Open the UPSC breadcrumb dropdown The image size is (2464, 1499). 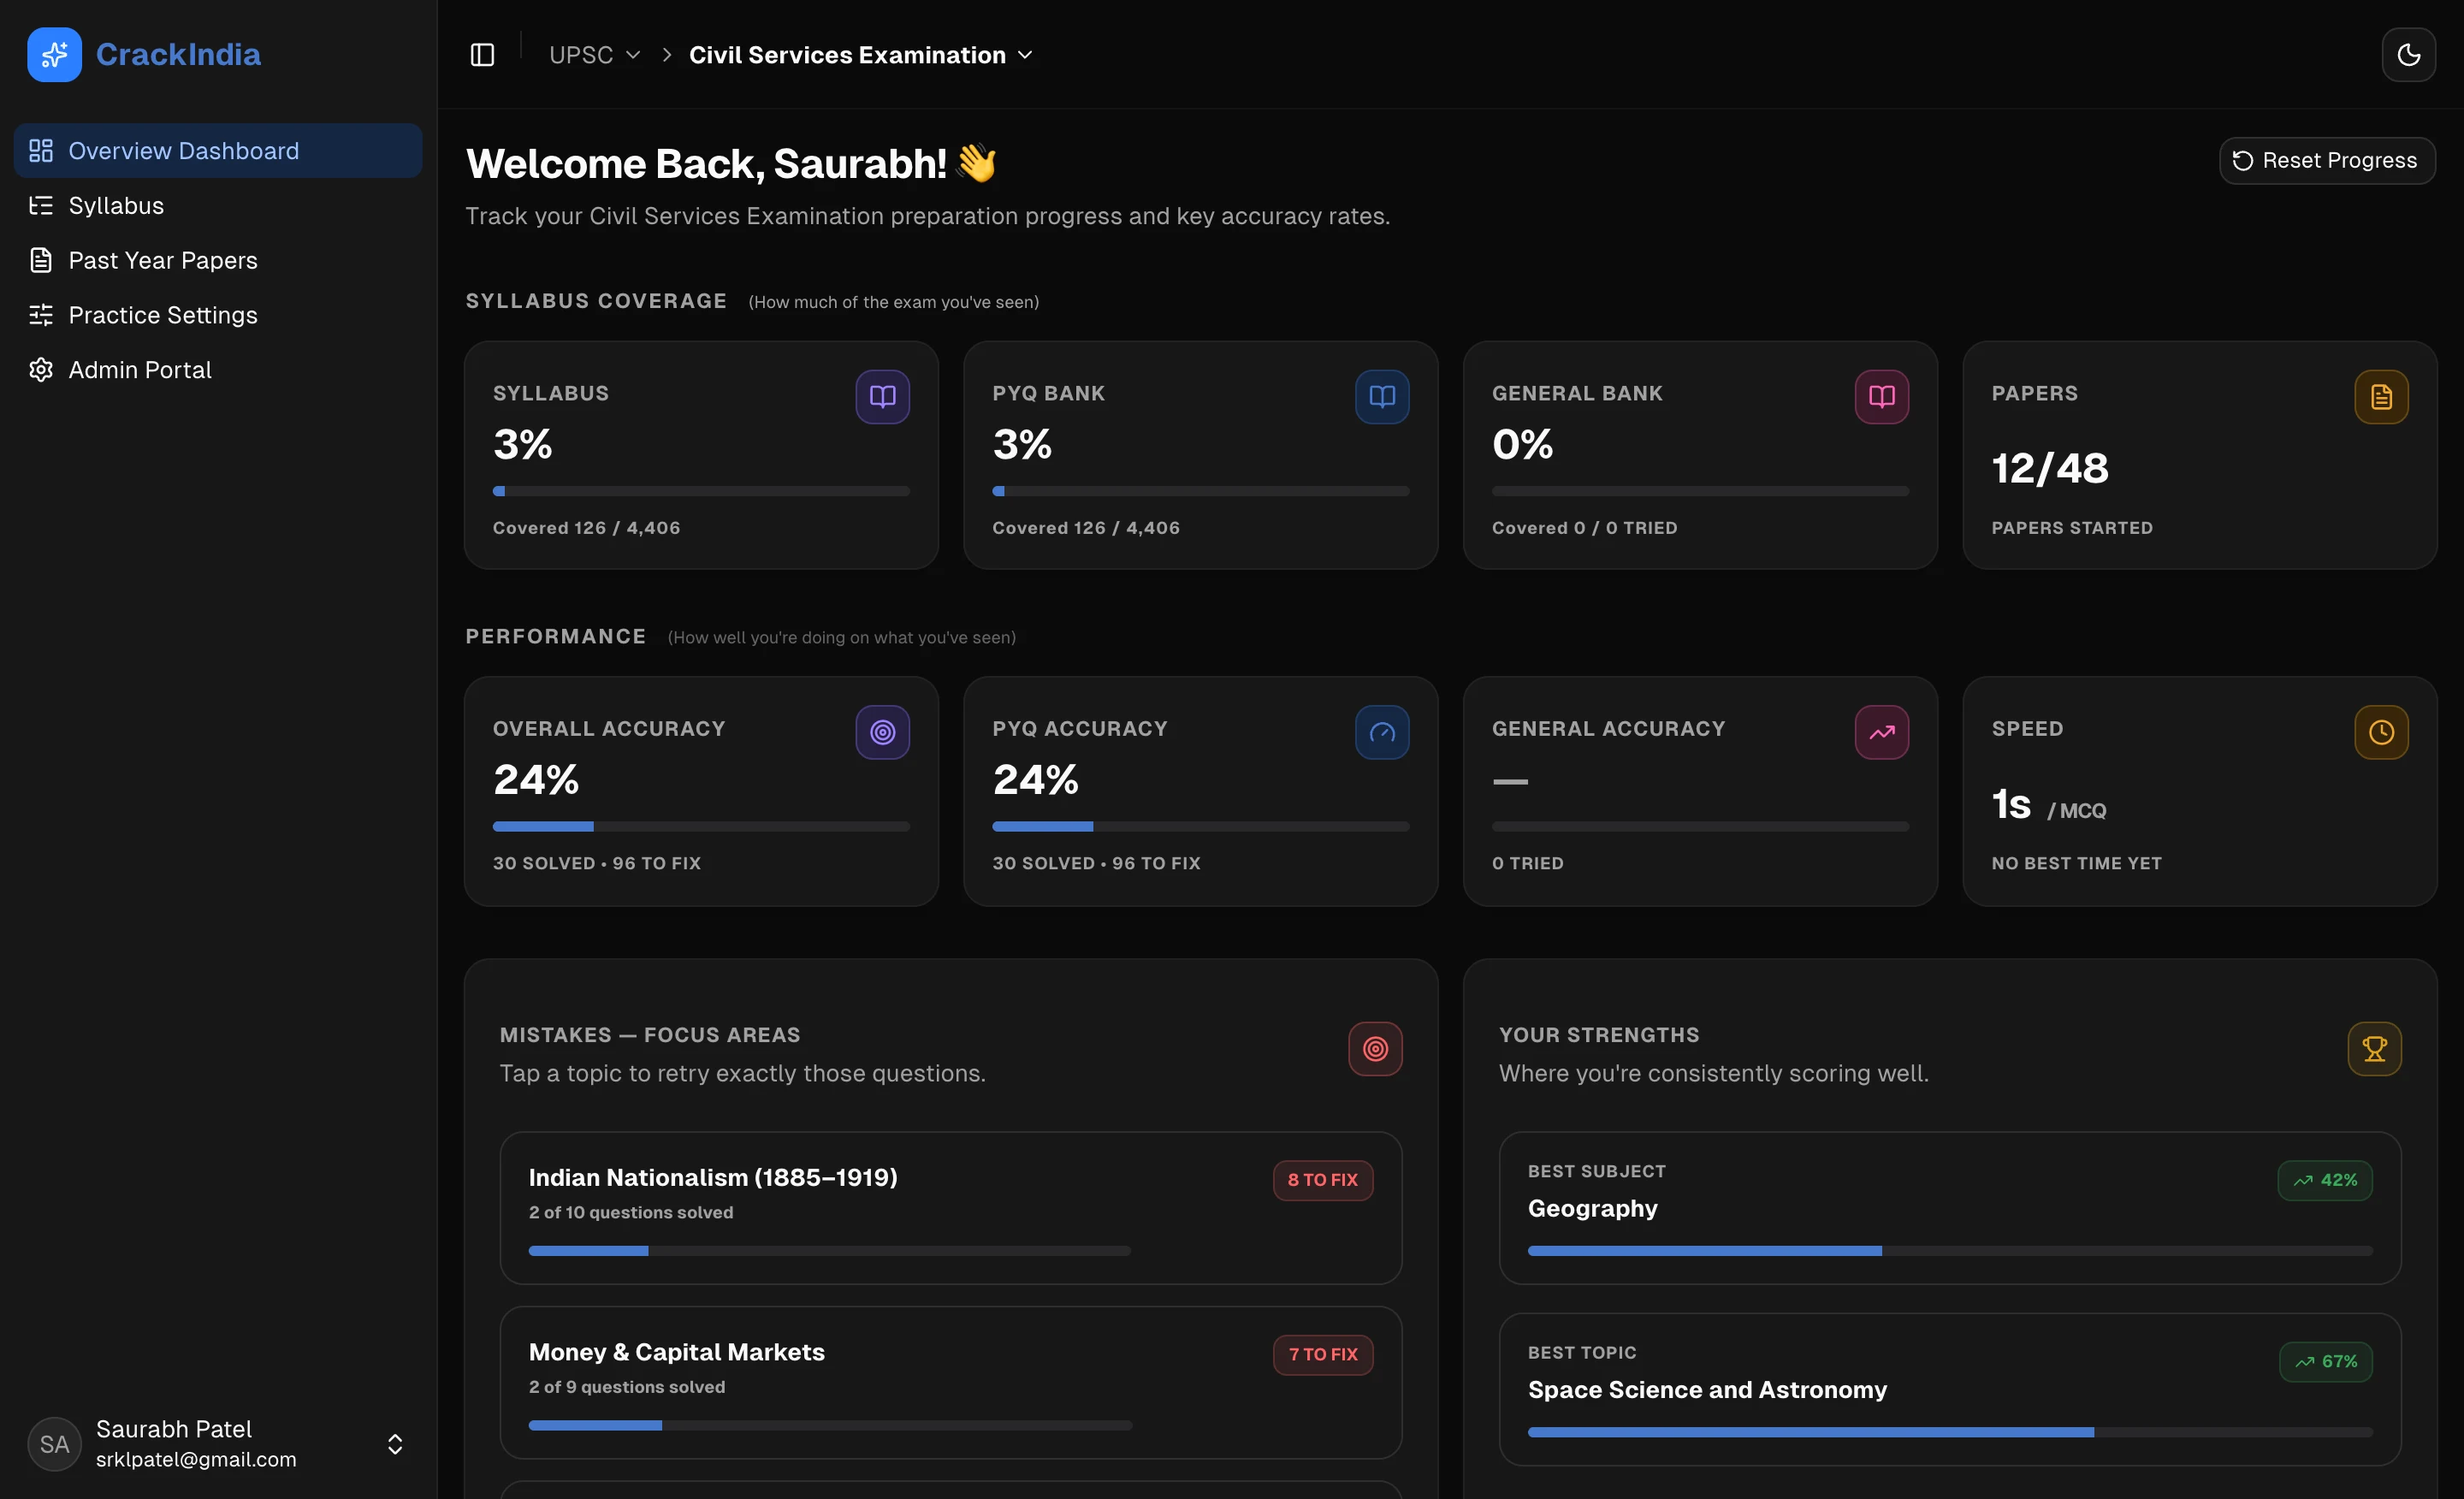[594, 55]
